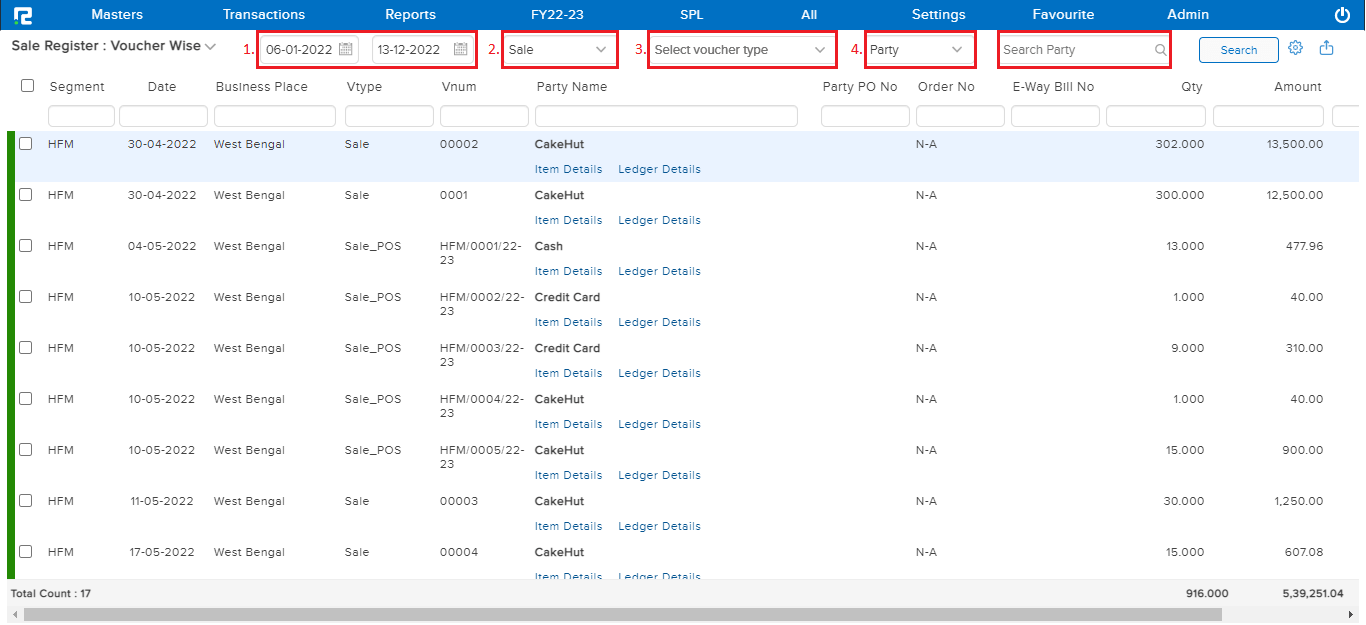Check the row for voucher HFM/0001/22-23
The width and height of the screenshot is (1366, 625).
point(26,245)
